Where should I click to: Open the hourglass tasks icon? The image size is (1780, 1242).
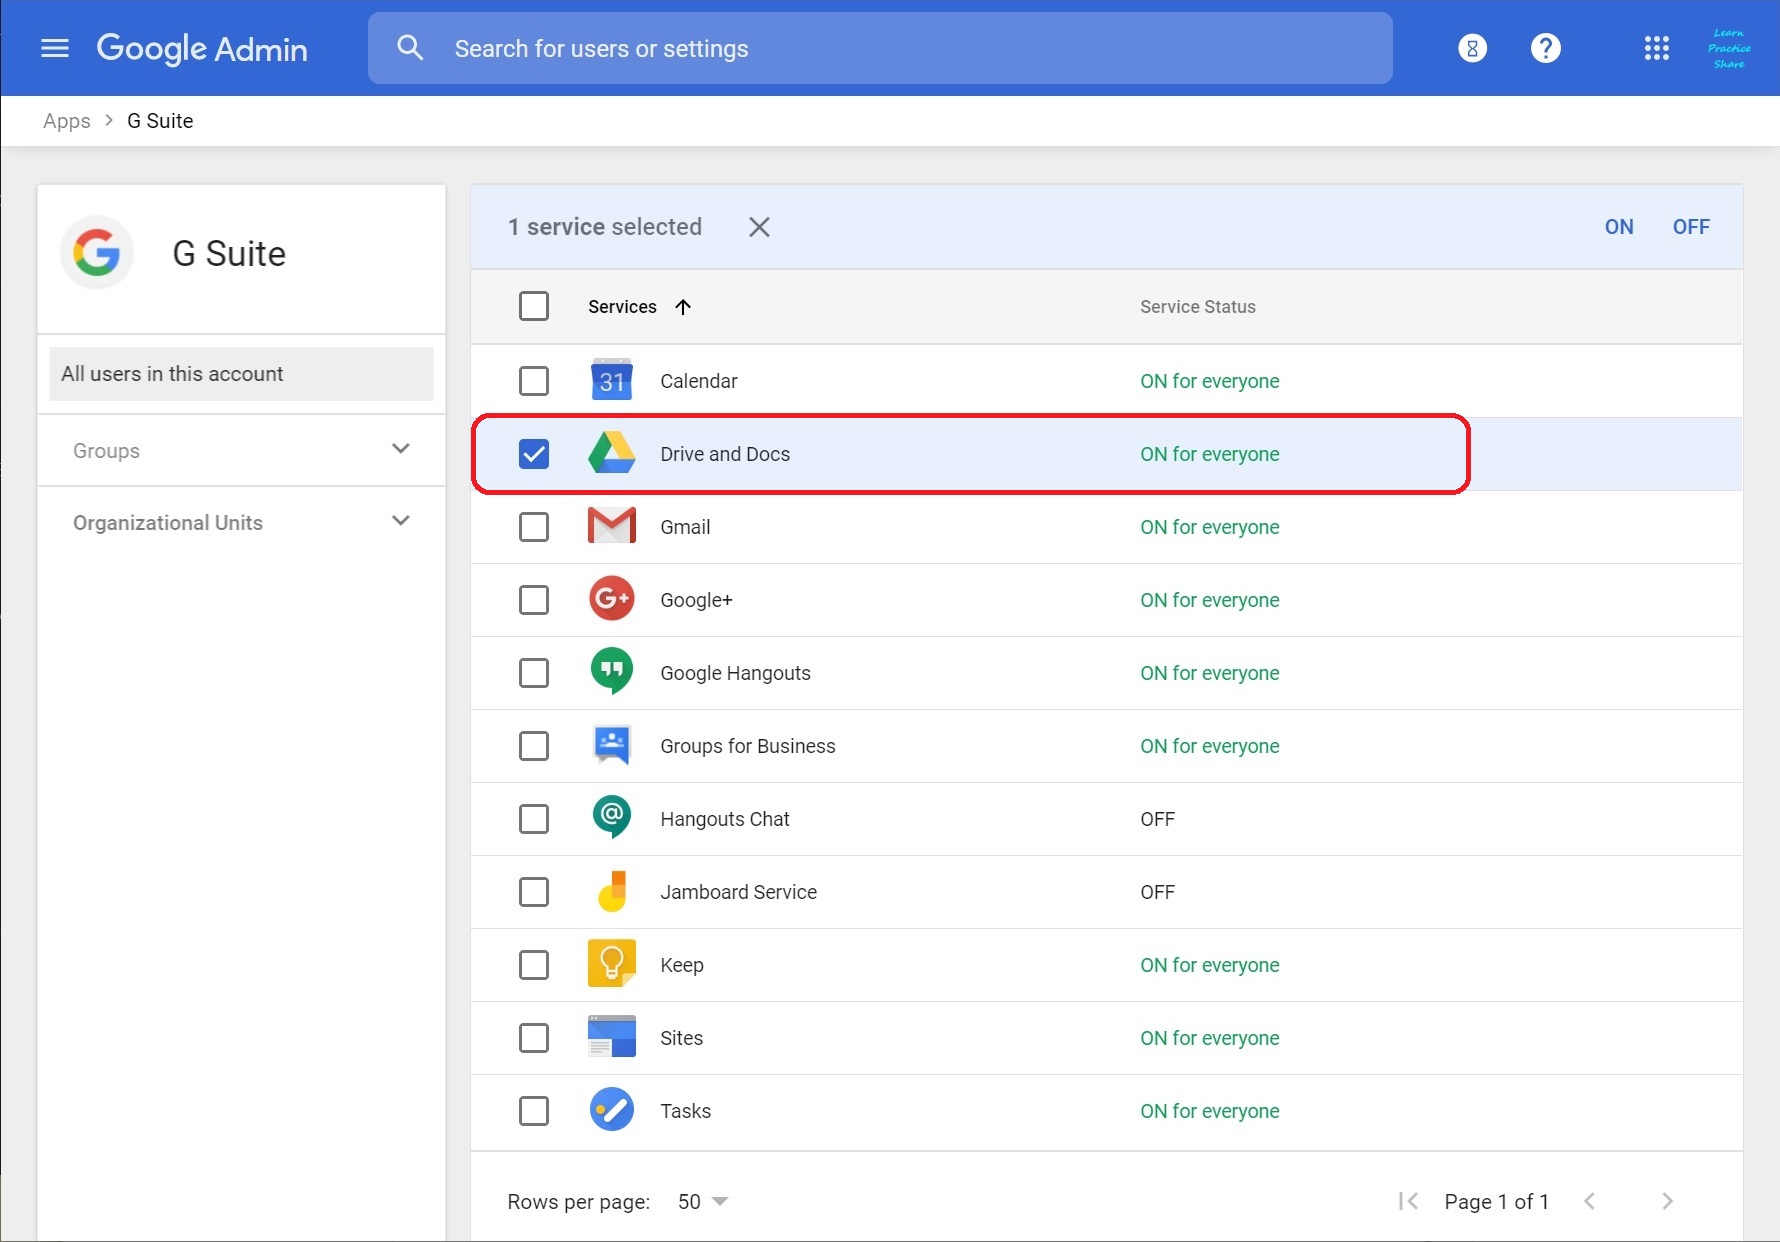click(x=1472, y=48)
